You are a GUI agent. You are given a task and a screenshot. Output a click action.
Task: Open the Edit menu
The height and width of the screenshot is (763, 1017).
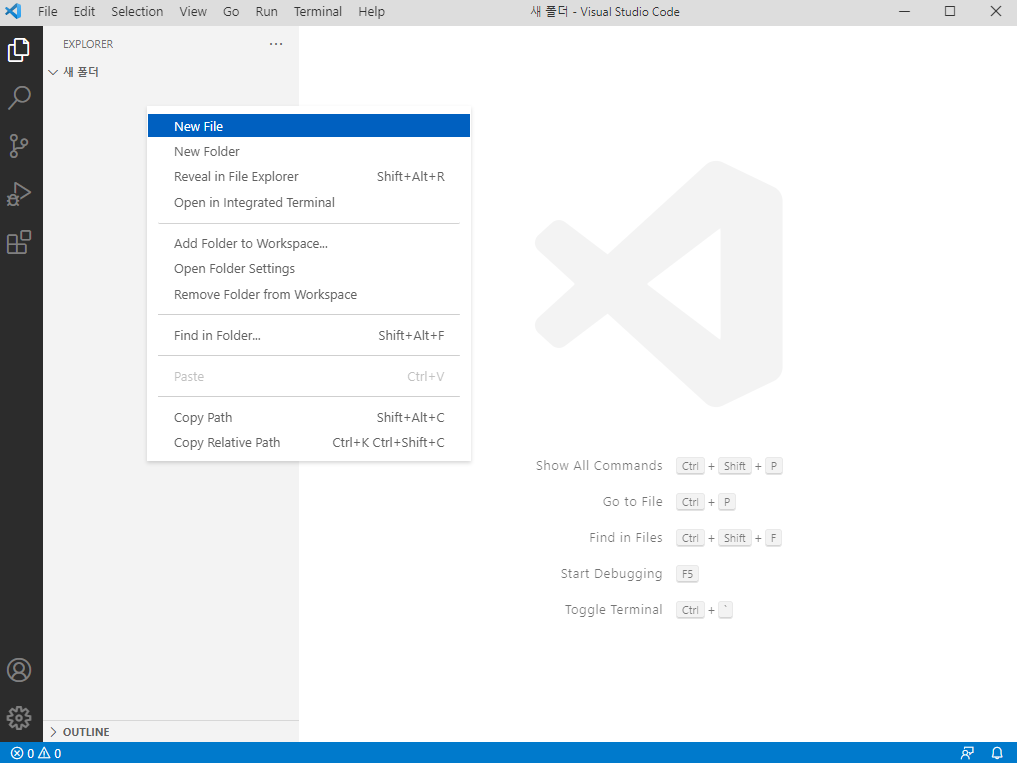click(x=84, y=12)
